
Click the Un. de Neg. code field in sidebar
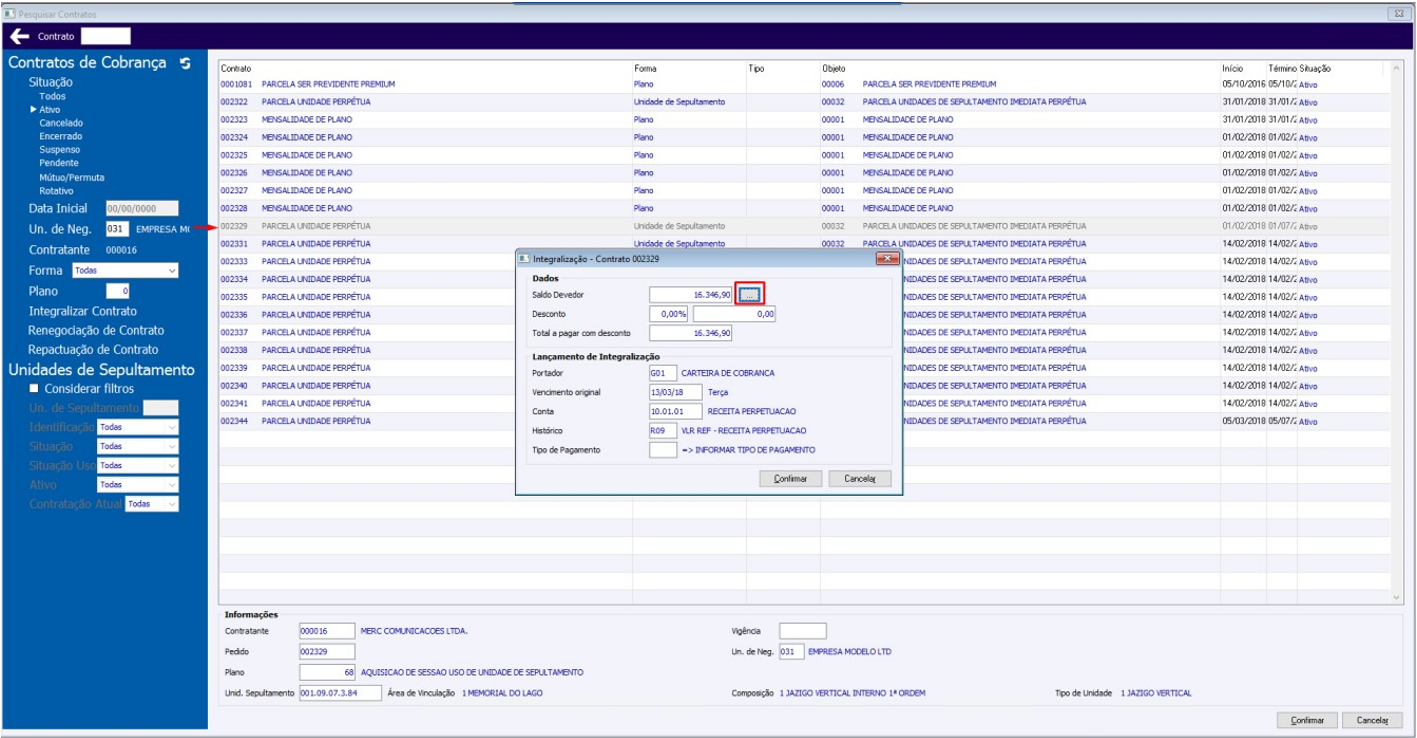tap(117, 229)
